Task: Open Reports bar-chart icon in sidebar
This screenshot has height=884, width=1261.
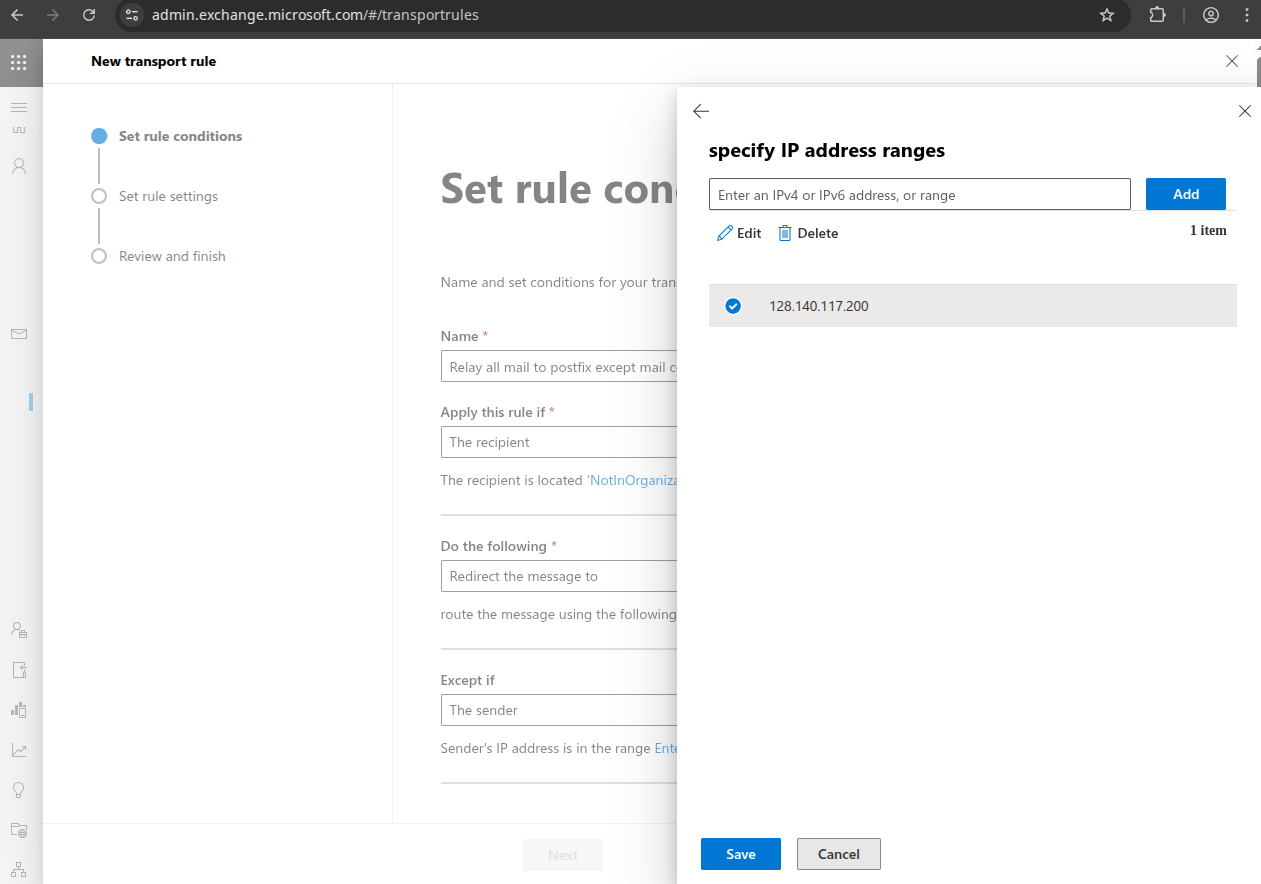Action: pyautogui.click(x=18, y=710)
